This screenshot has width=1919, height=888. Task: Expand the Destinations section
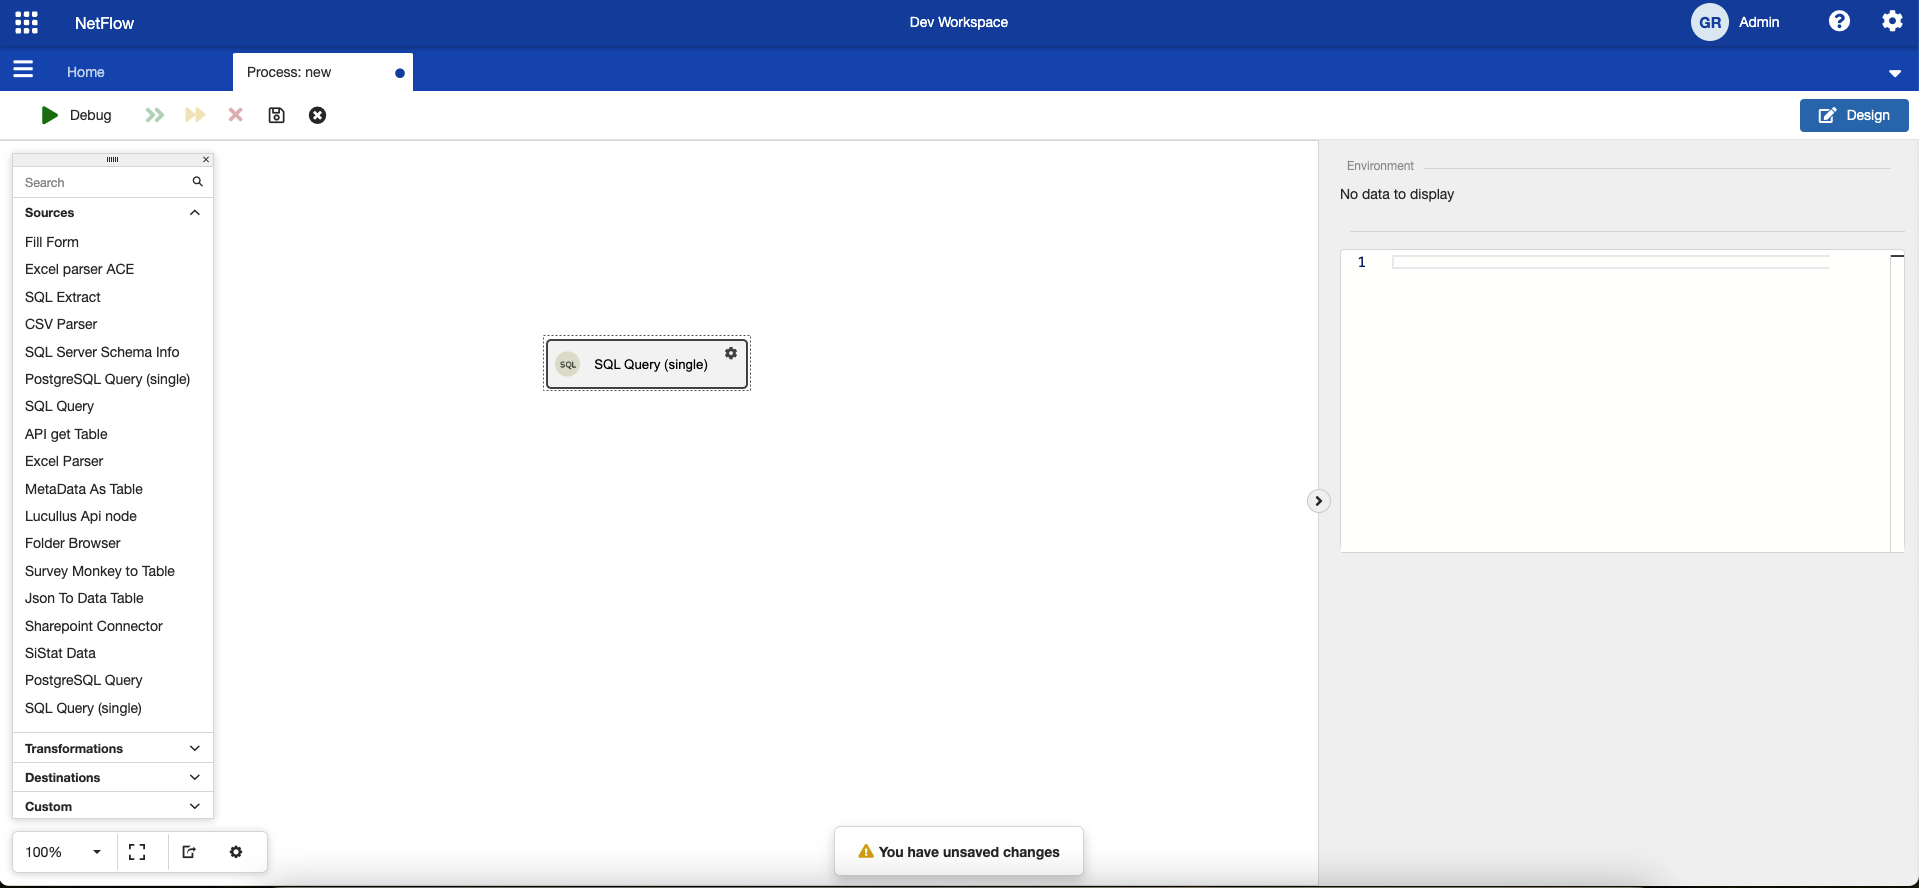194,777
